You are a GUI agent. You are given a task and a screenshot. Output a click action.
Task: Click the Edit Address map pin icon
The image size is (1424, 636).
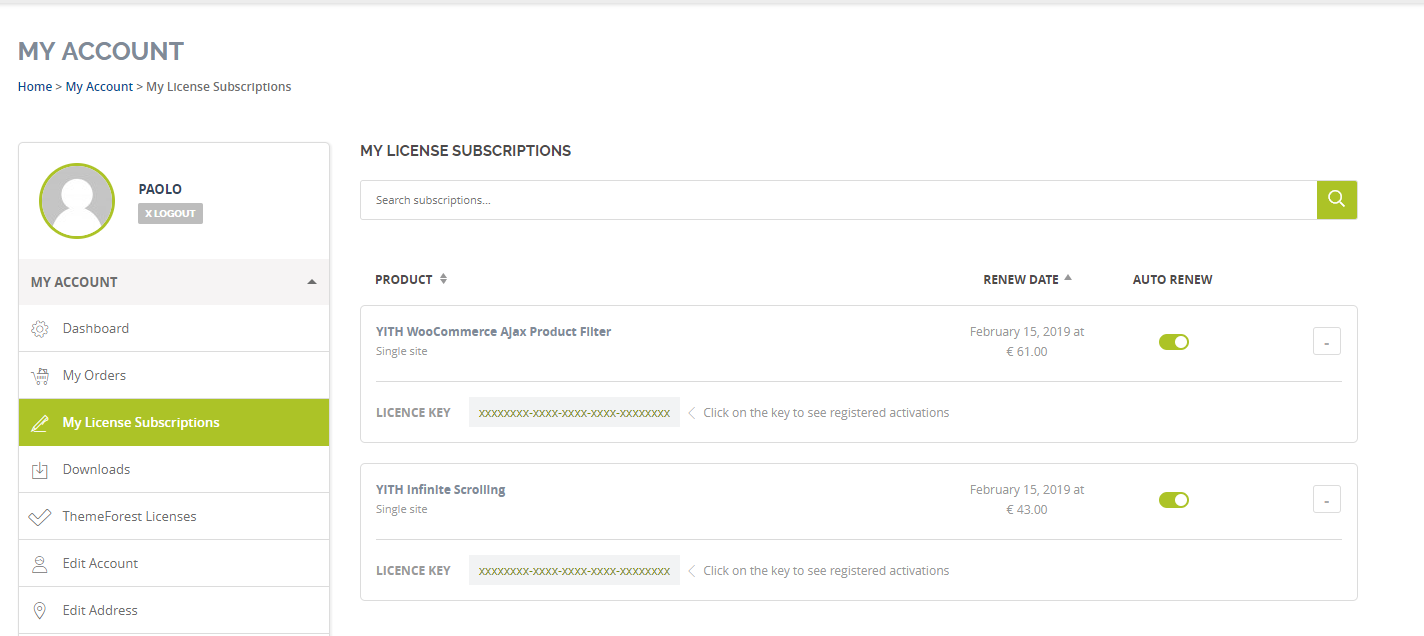pyautogui.click(x=40, y=611)
